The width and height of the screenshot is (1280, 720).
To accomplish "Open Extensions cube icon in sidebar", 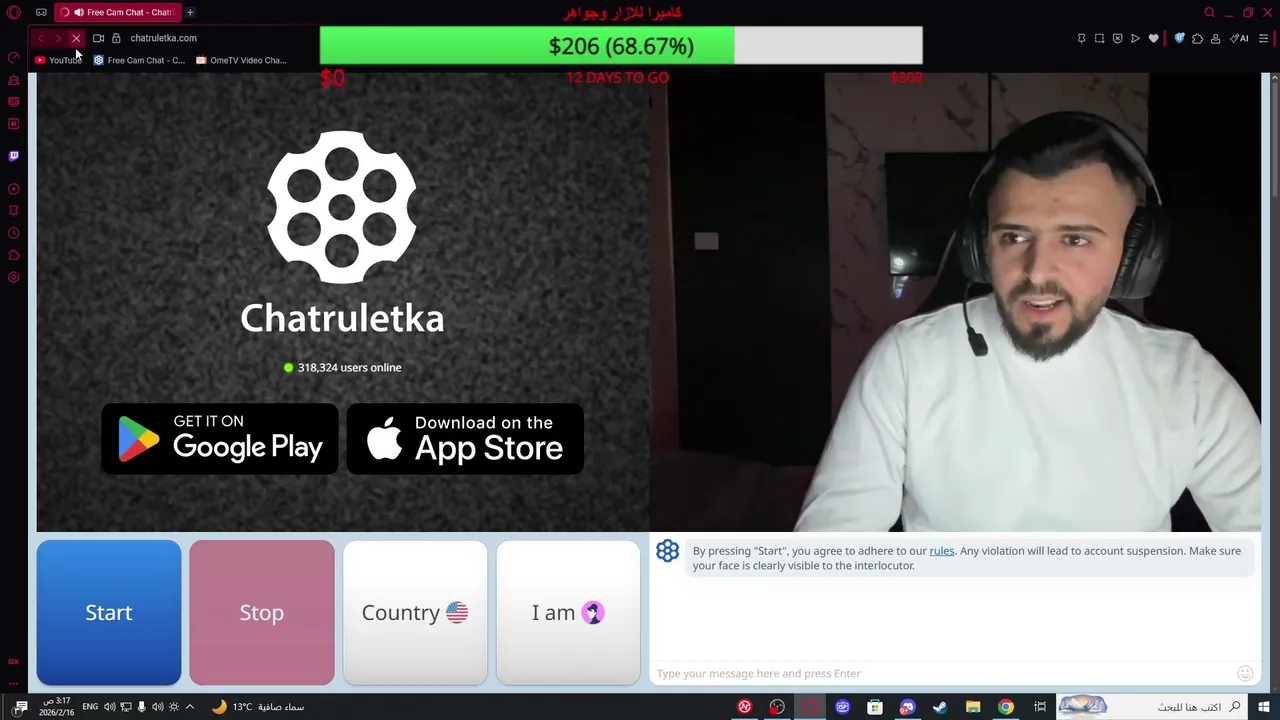I will [x=14, y=255].
